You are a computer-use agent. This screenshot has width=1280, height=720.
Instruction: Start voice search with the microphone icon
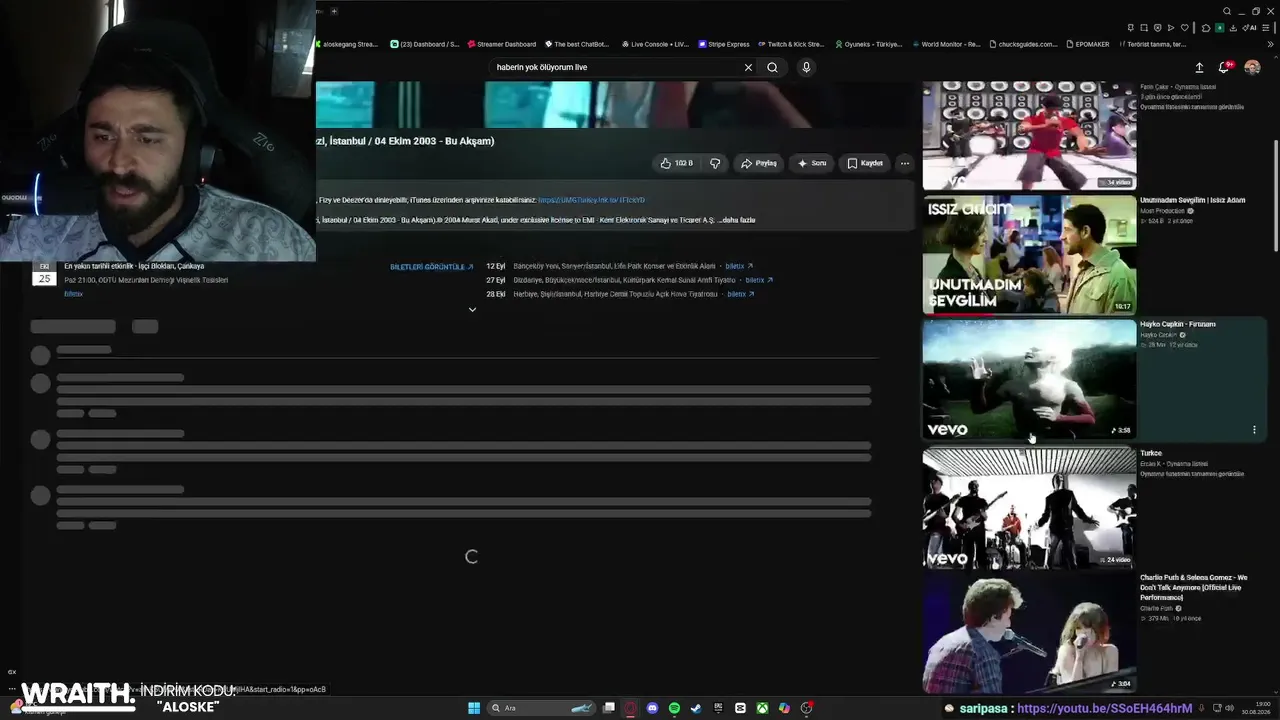click(806, 67)
